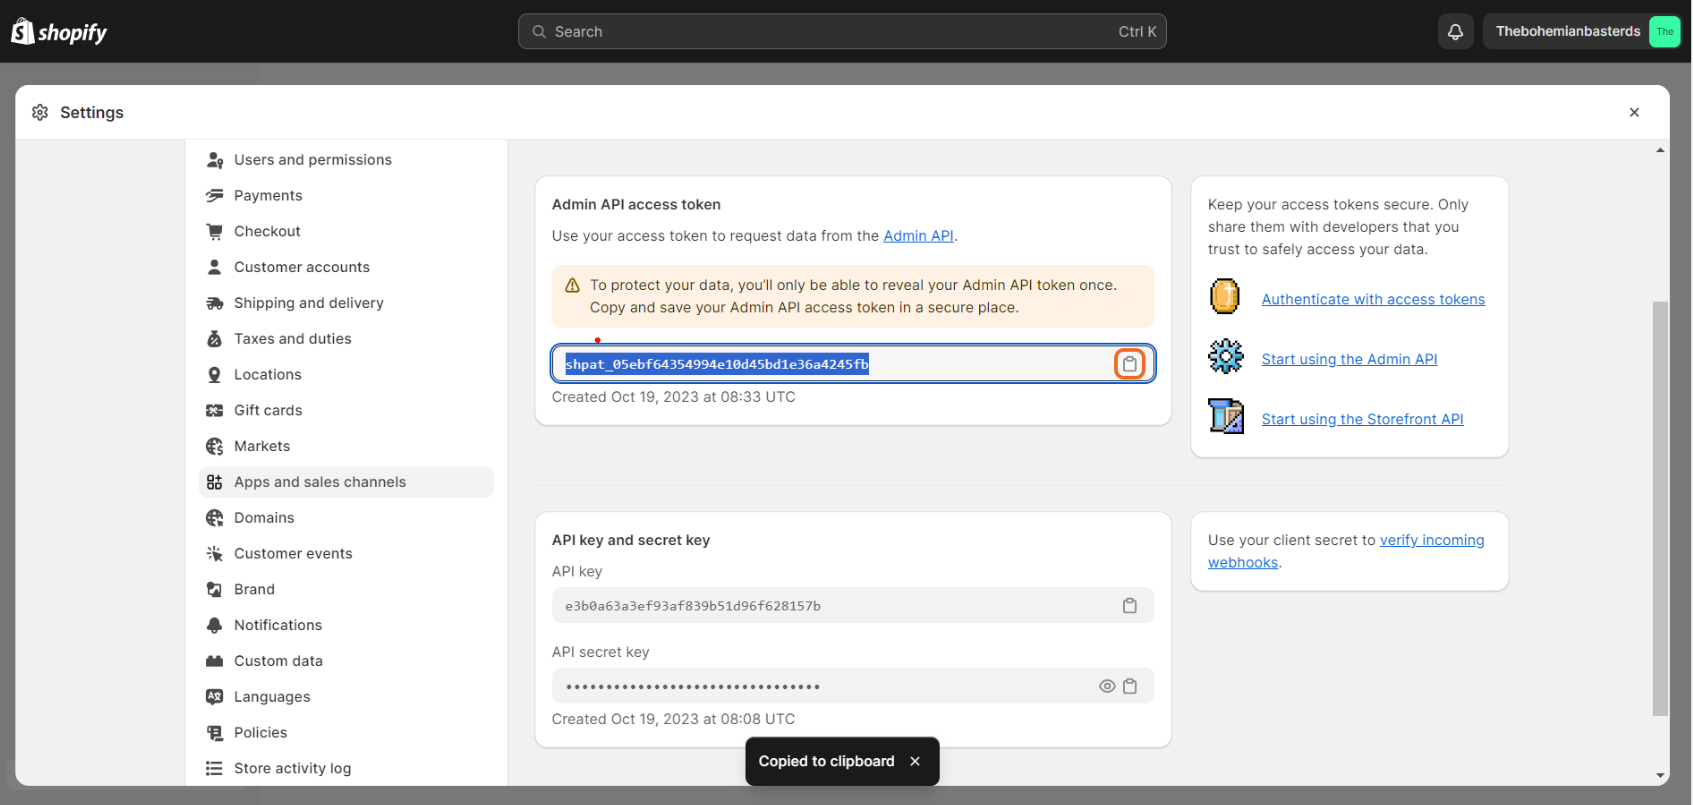Click the Markets globe icon

point(214,446)
